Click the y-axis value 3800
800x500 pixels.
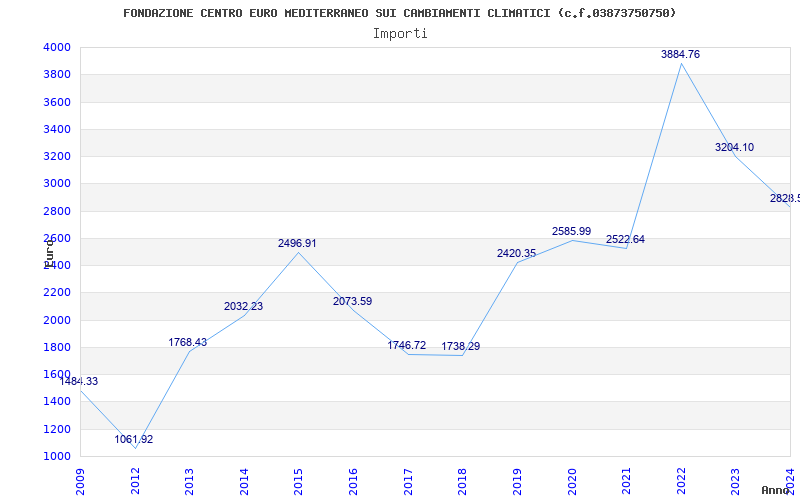tap(57, 74)
